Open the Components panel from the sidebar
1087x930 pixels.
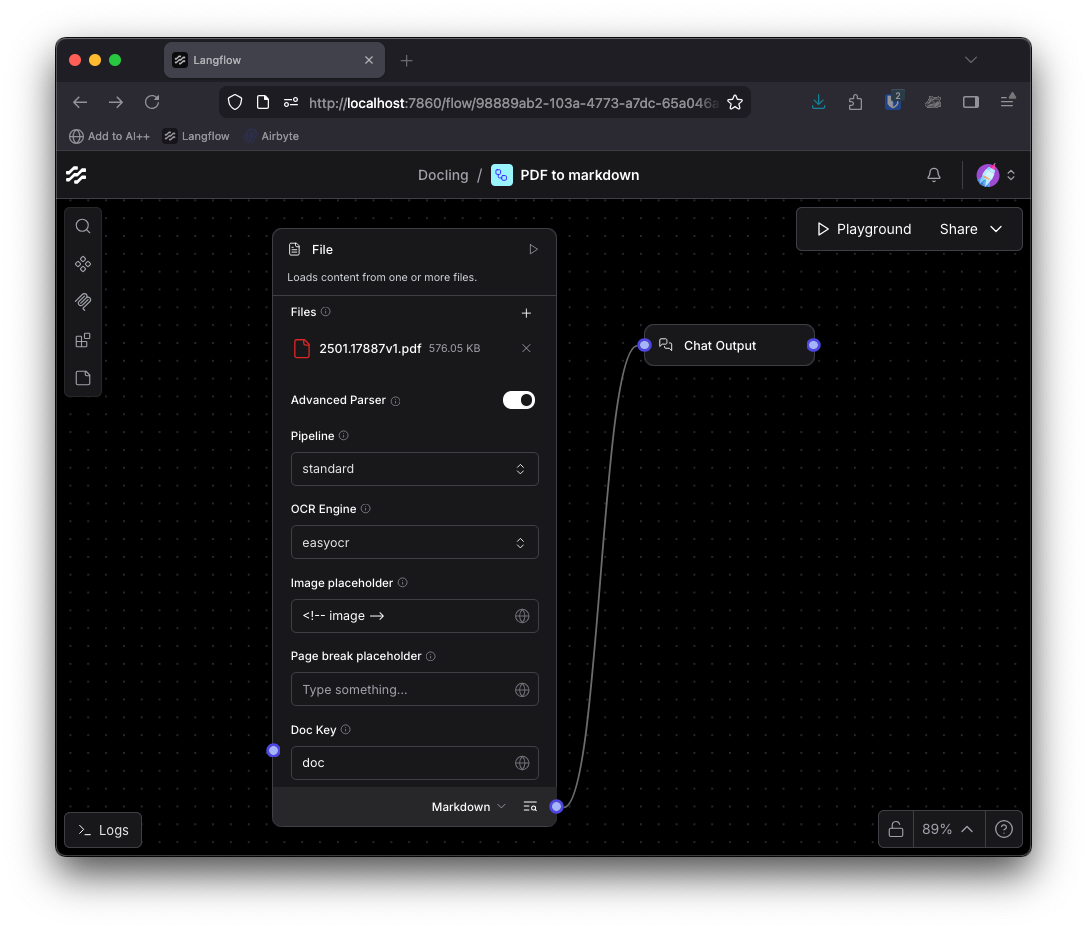[x=83, y=264]
